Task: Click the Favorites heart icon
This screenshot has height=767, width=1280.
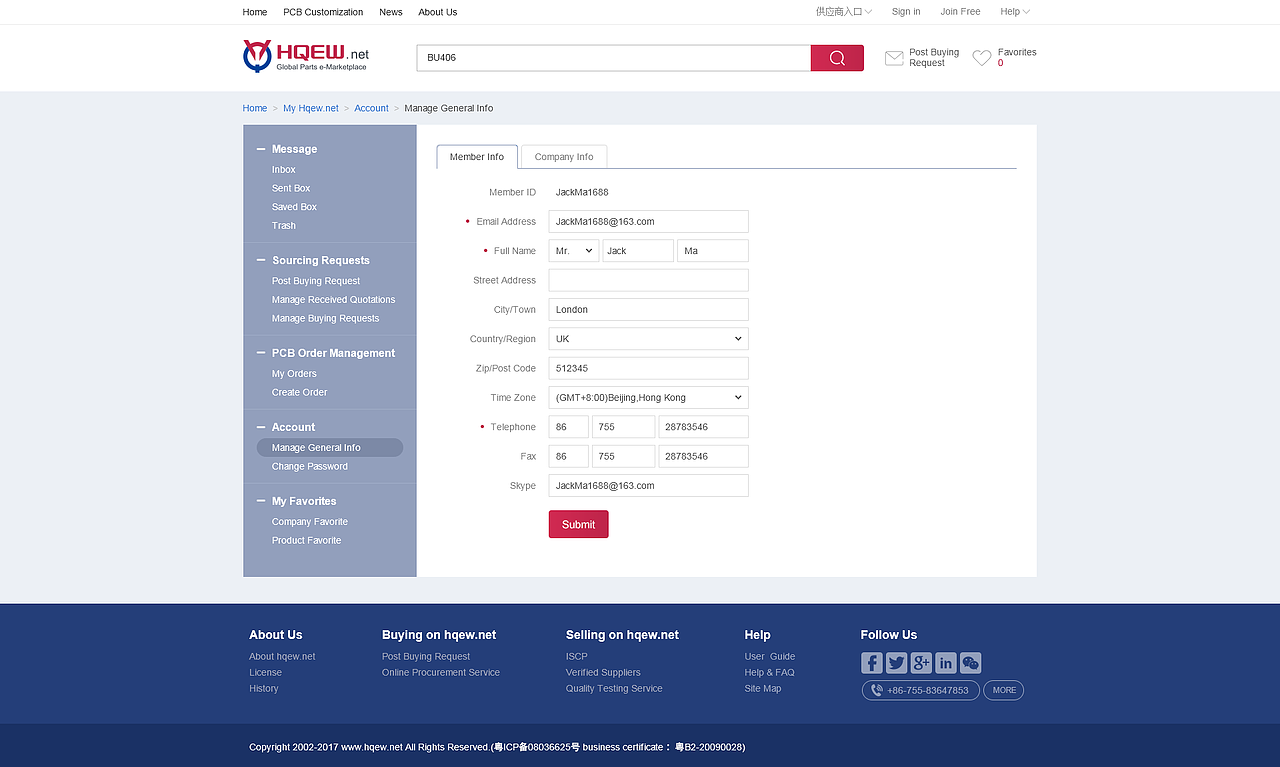Action: (982, 58)
